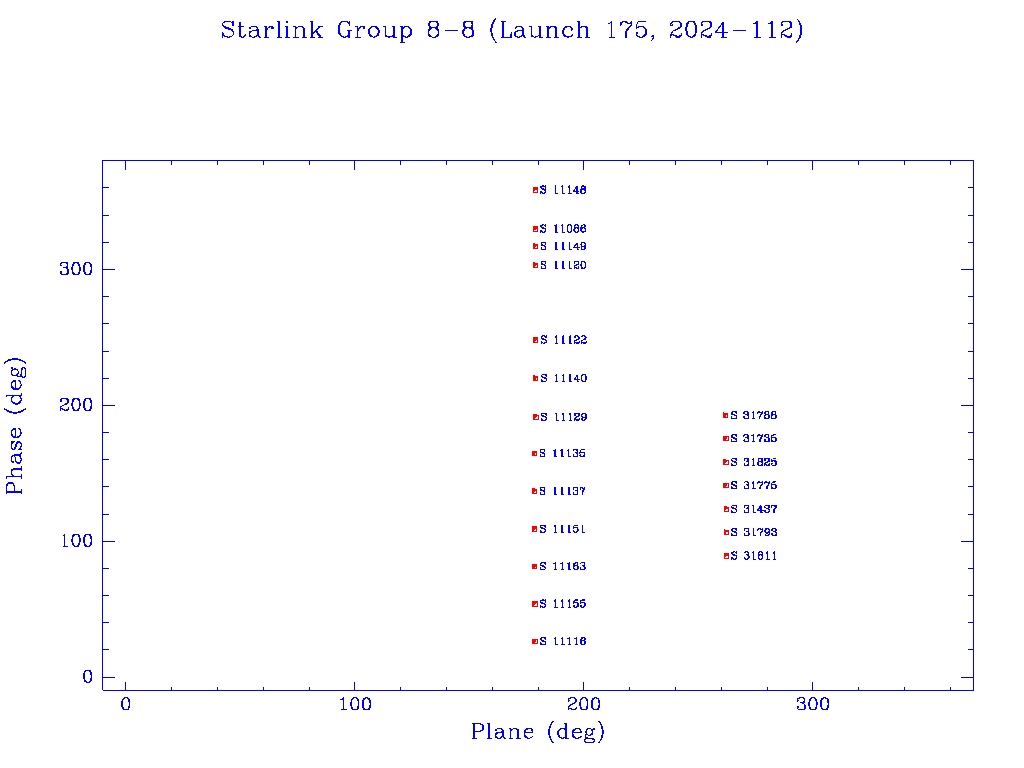Select the S 31825 satellite label

pyautogui.click(x=754, y=462)
